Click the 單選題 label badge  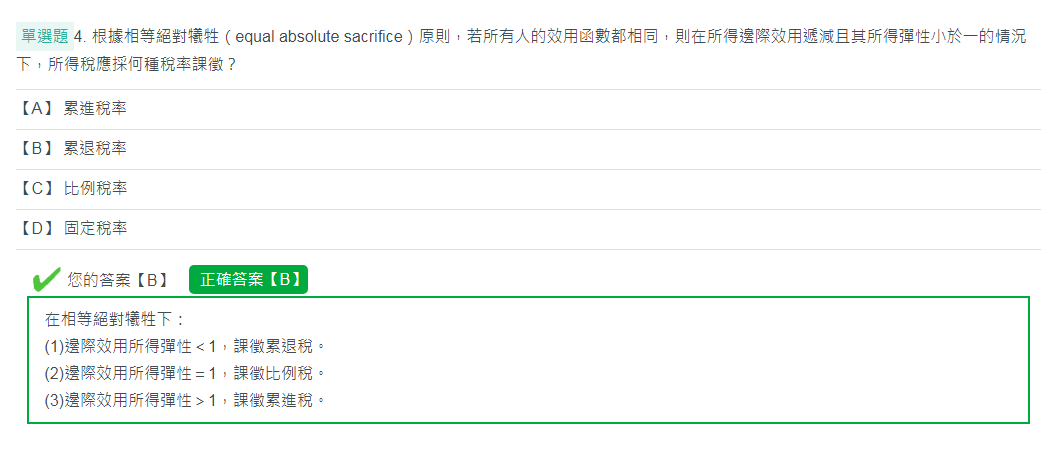(x=45, y=36)
